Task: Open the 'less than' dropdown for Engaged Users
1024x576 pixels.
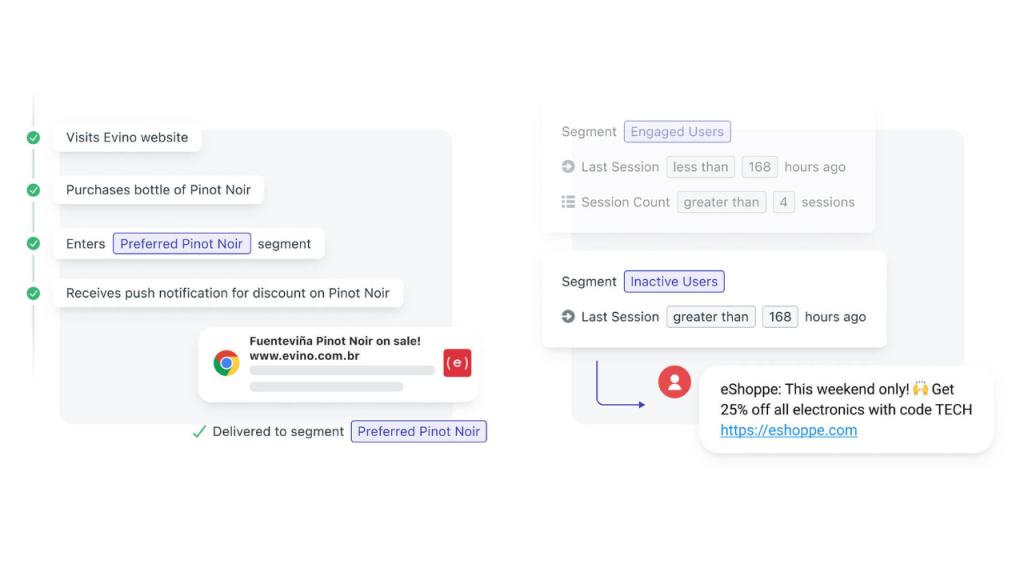Action: point(701,167)
